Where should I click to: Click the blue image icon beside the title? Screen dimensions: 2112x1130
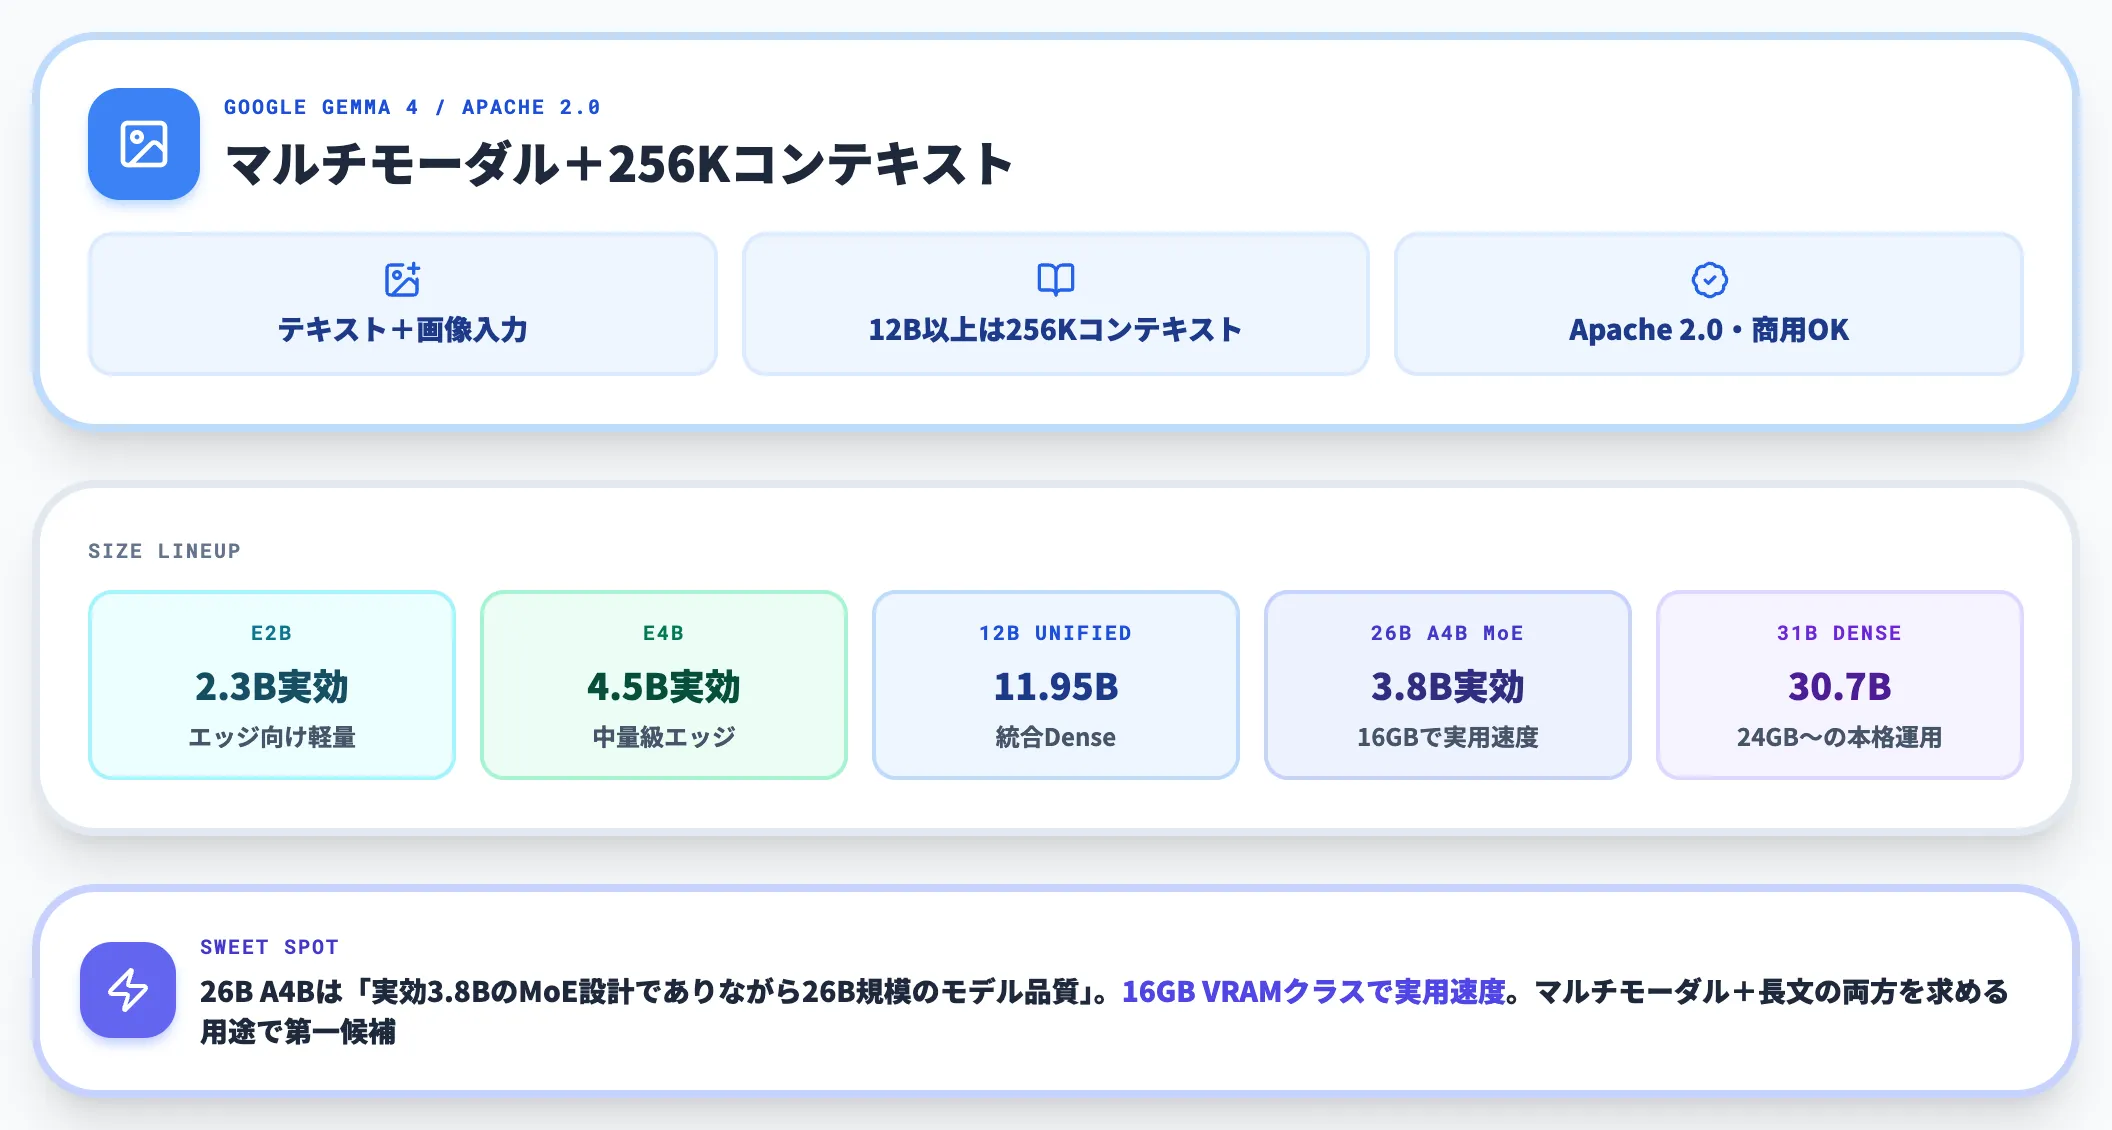[x=144, y=144]
